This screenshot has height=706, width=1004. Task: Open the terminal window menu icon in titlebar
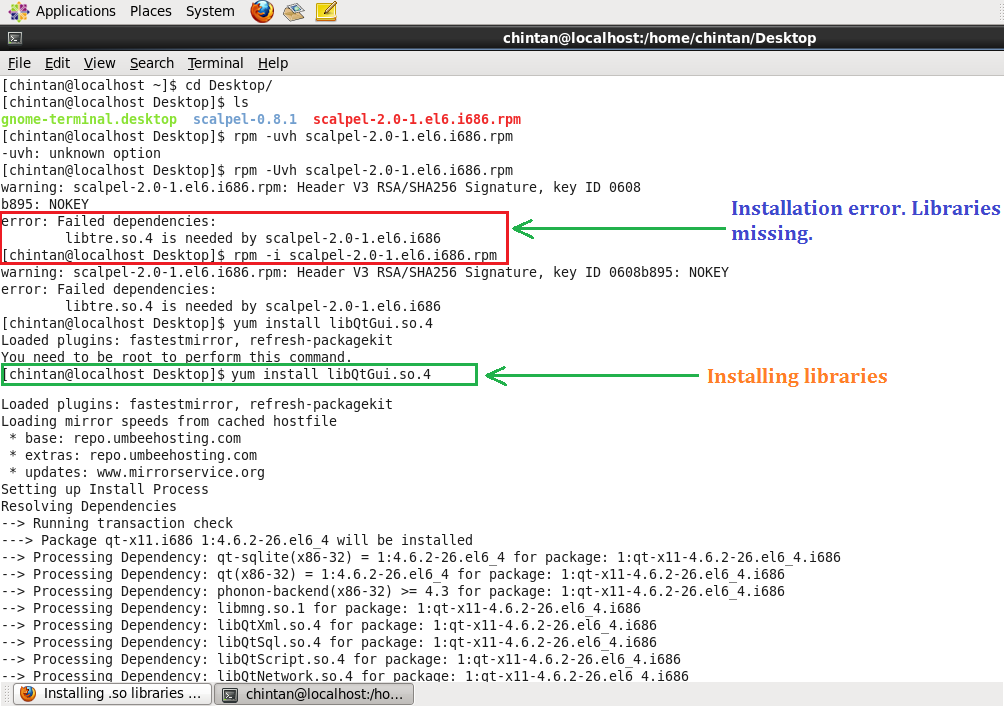(x=13, y=37)
